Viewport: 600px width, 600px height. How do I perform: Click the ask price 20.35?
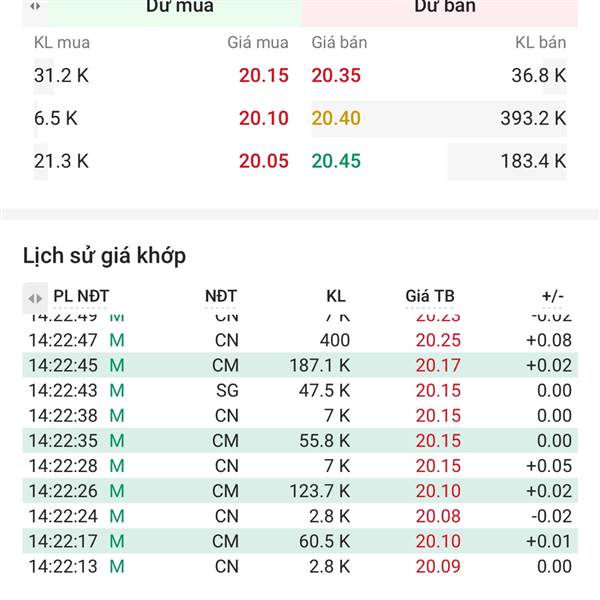336,75
